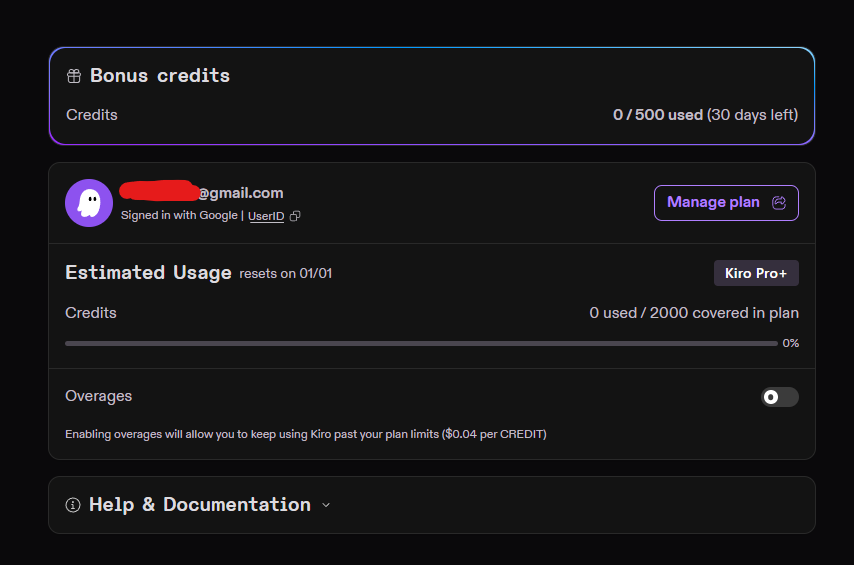The width and height of the screenshot is (854, 565).
Task: Click the Help & Documentation heading
Action: (x=200, y=505)
